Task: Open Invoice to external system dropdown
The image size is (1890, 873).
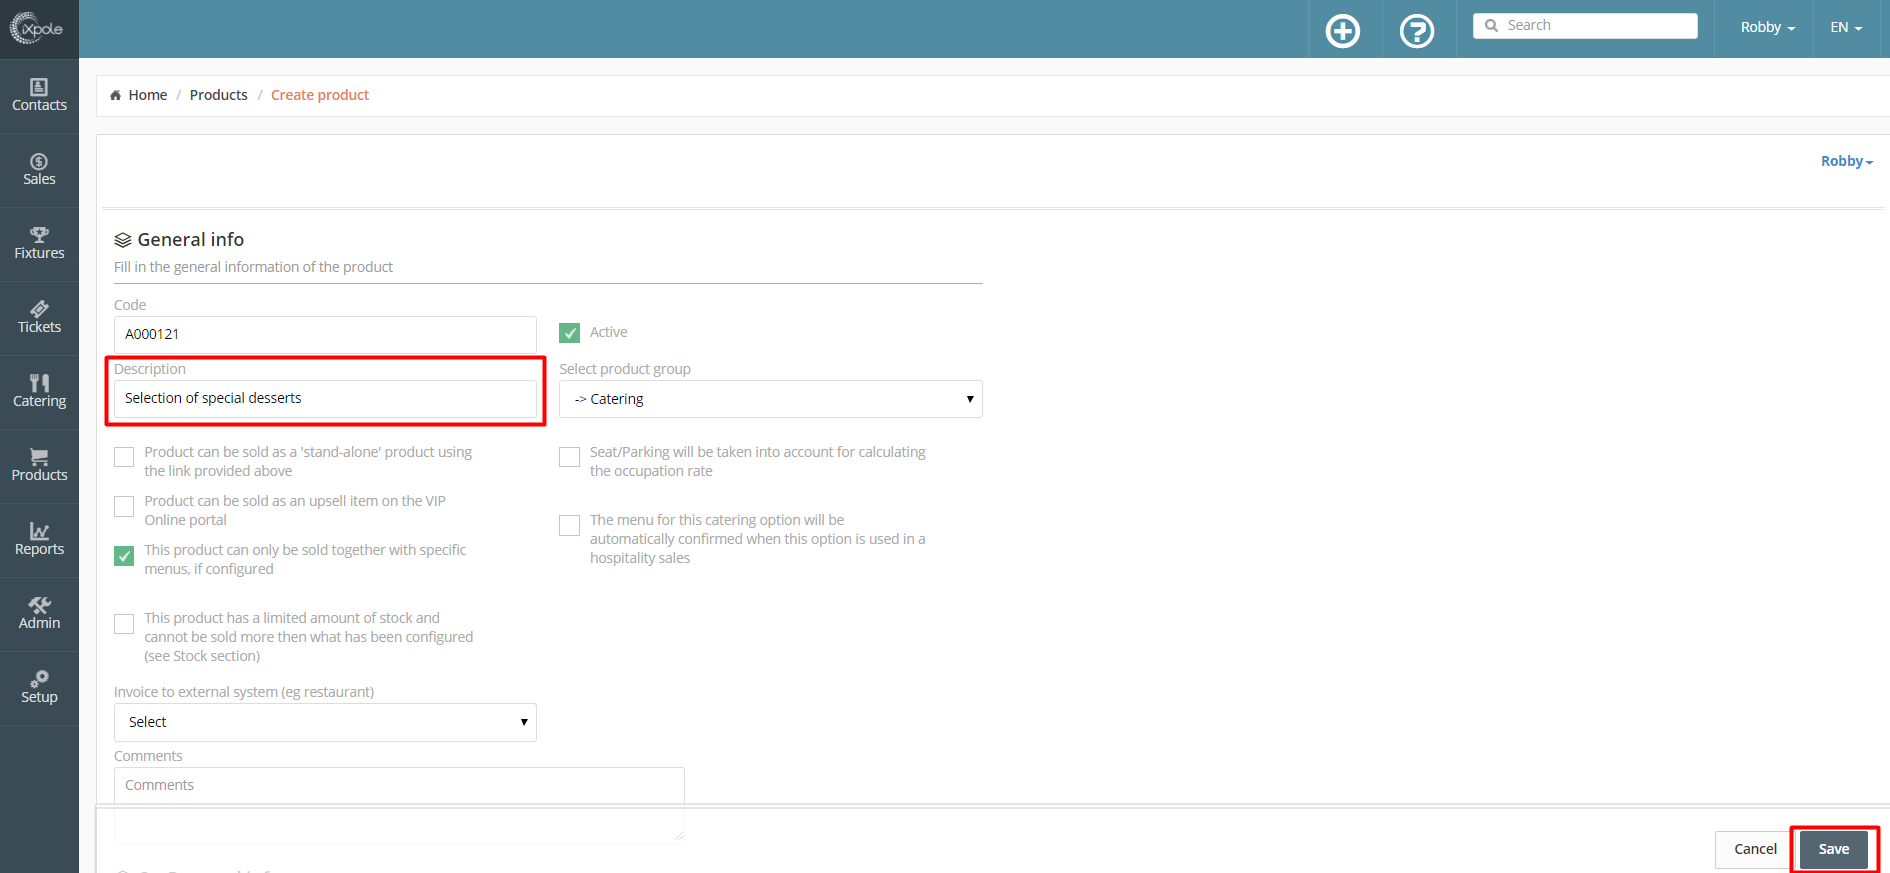Action: pos(325,722)
